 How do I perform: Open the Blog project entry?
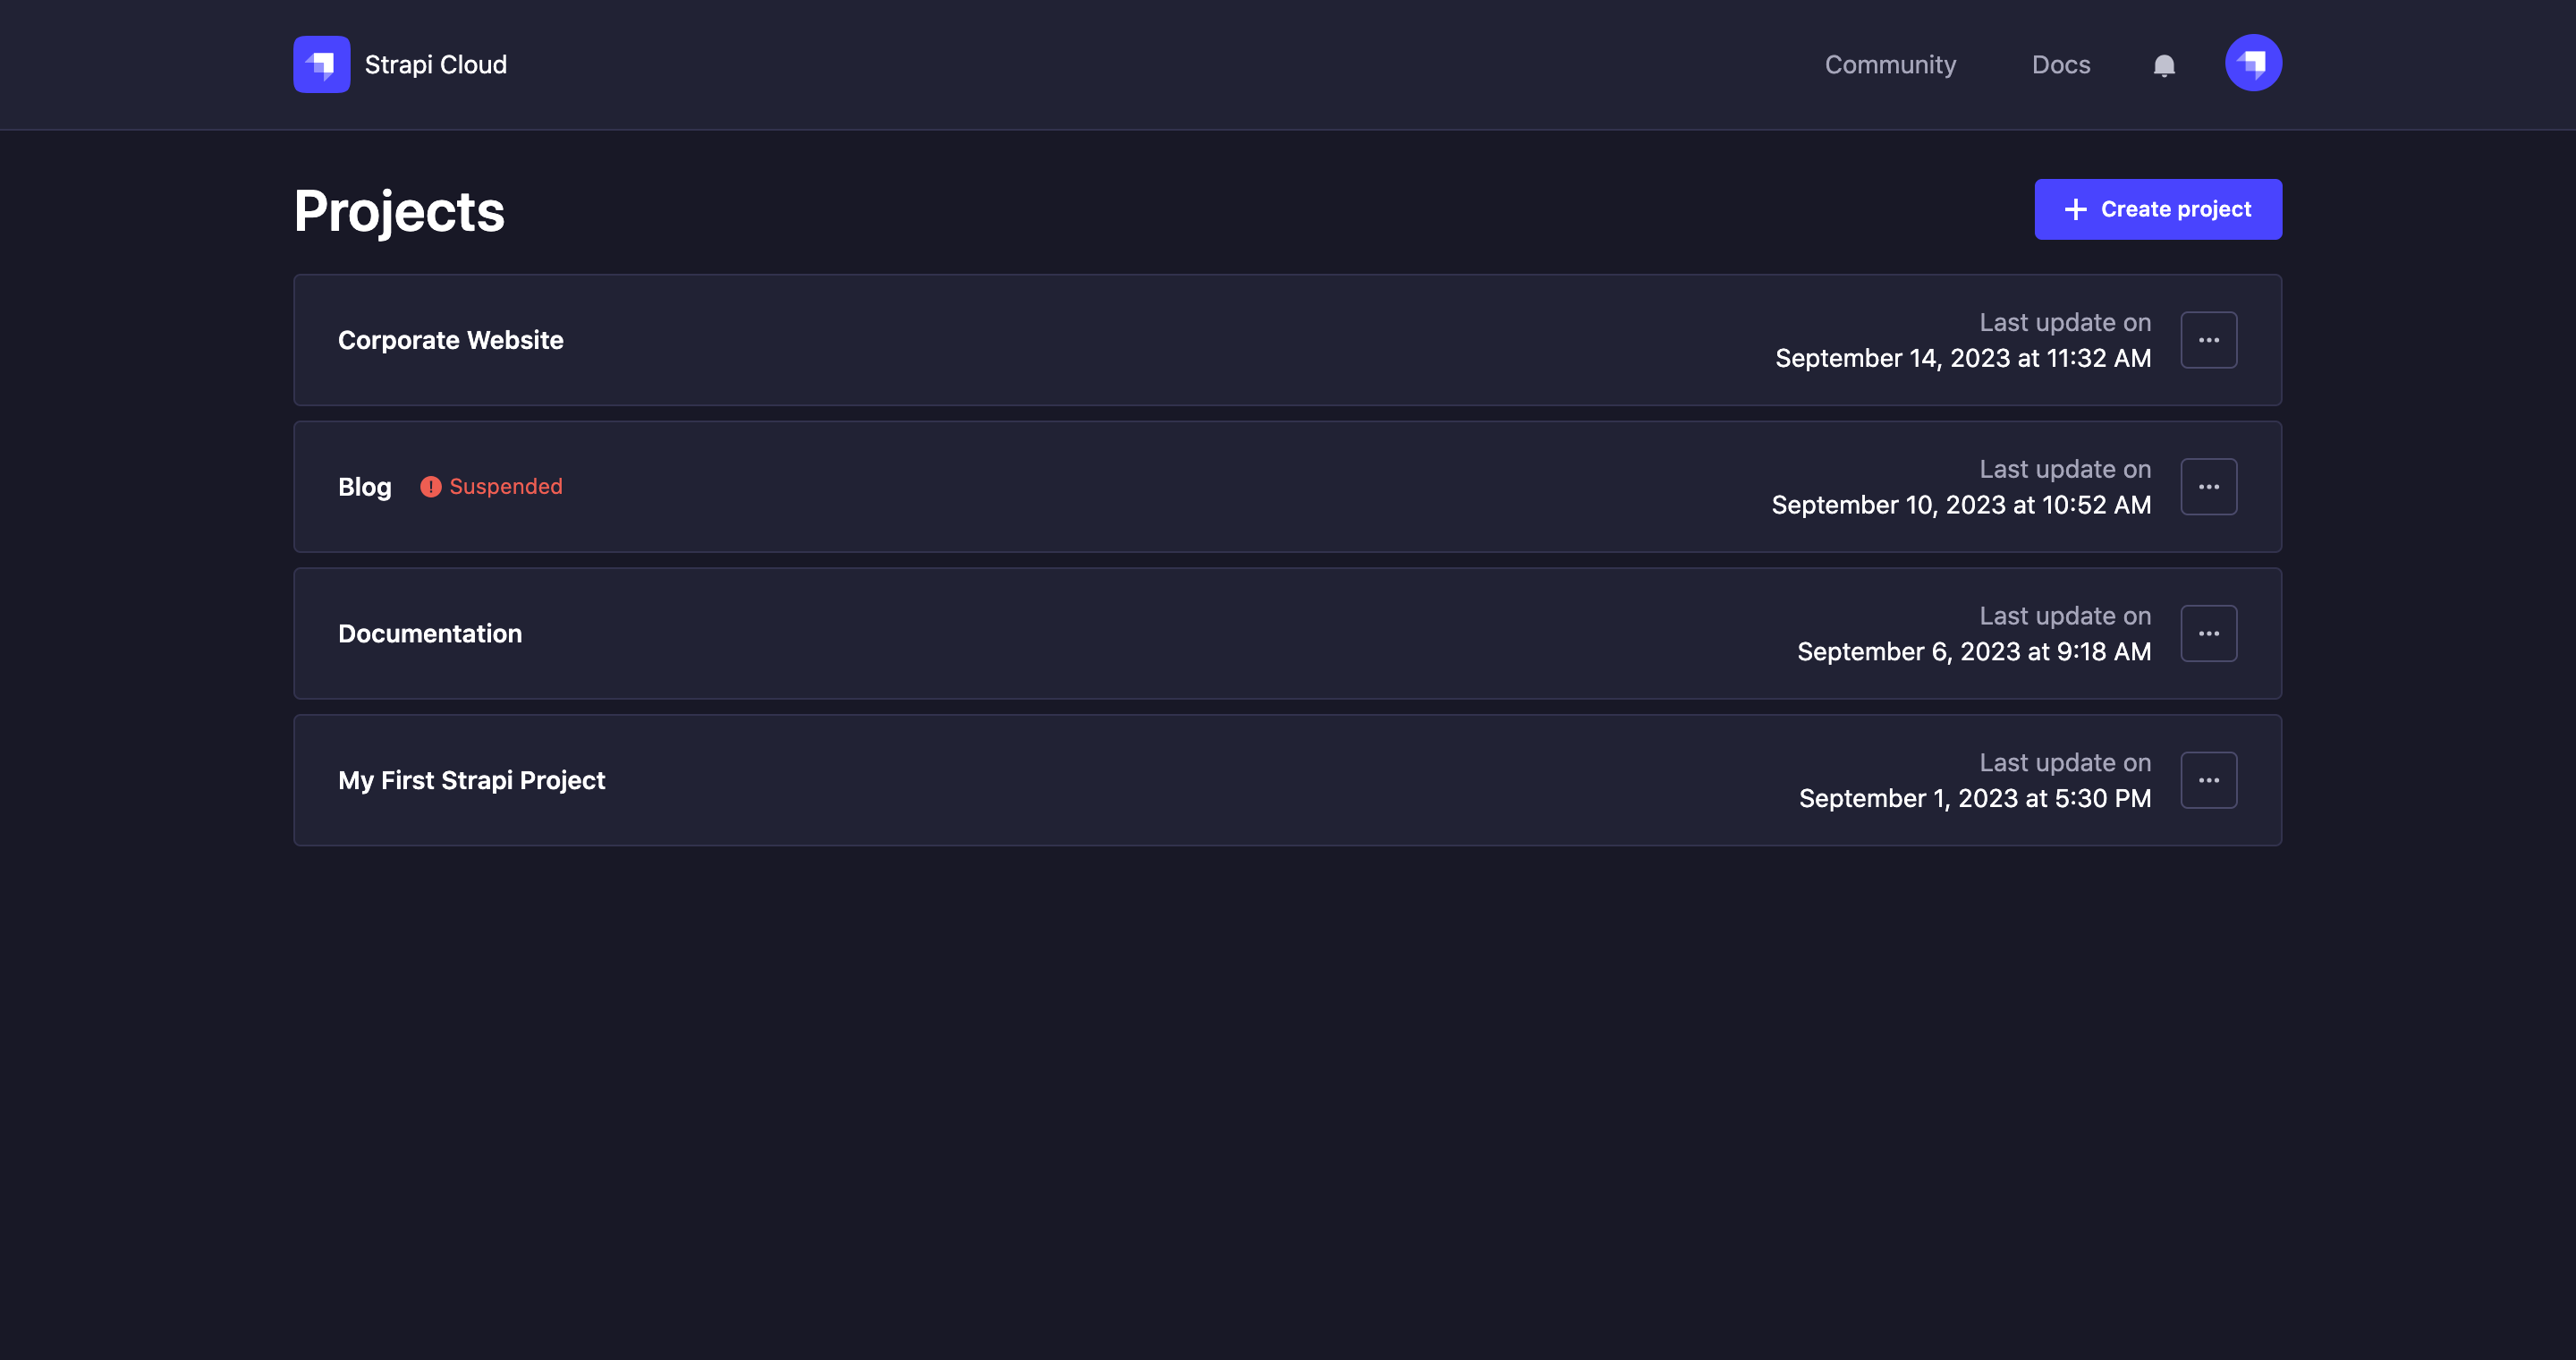click(364, 486)
